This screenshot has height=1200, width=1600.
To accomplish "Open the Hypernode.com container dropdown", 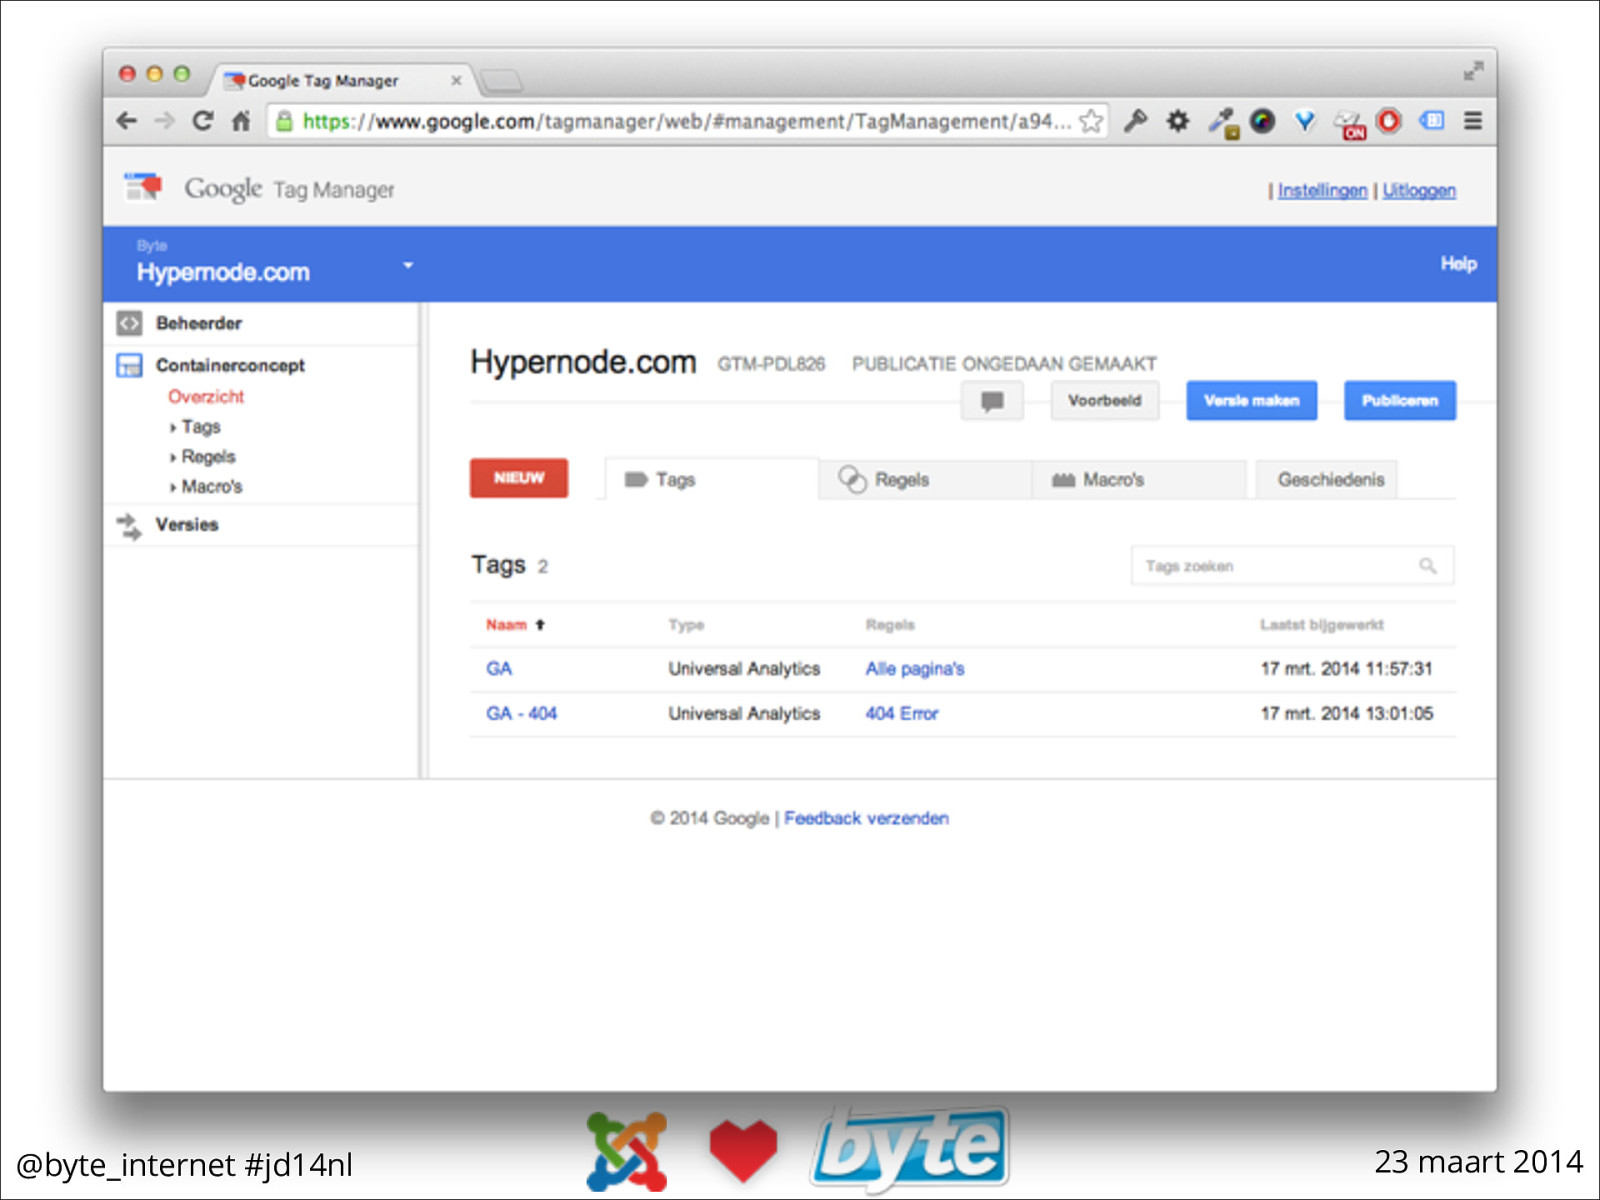I will 408,265.
